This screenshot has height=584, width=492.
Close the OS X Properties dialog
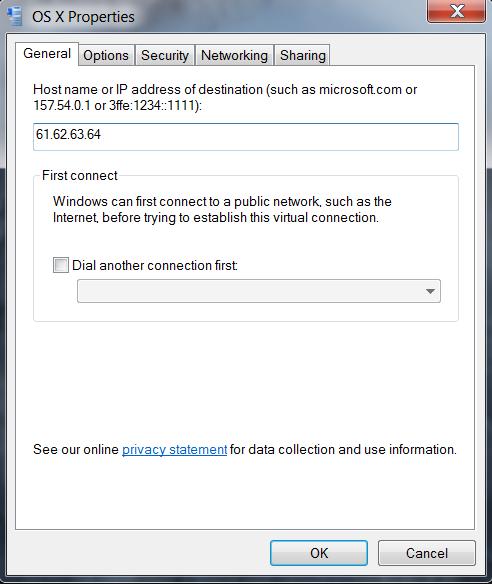pyautogui.click(x=456, y=11)
